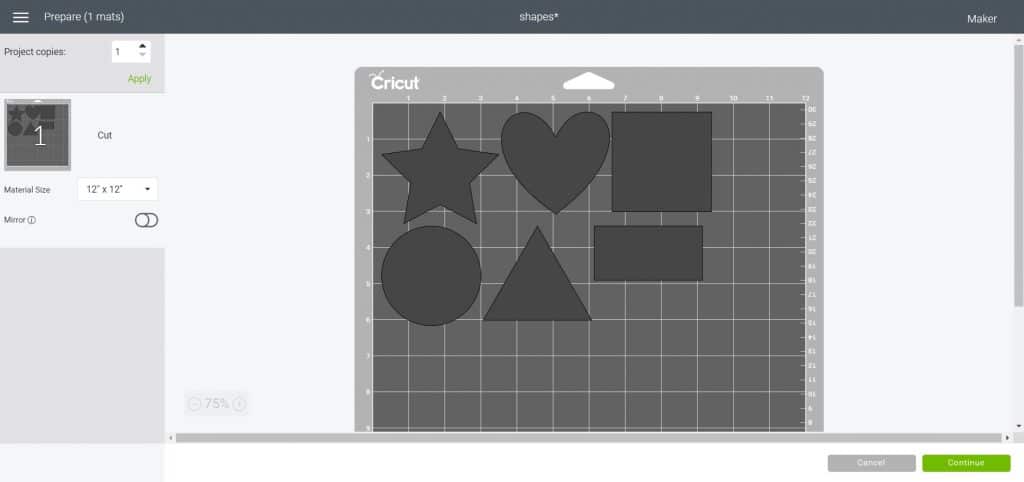Click the green Continue button
1024x482 pixels.
pos(966,463)
